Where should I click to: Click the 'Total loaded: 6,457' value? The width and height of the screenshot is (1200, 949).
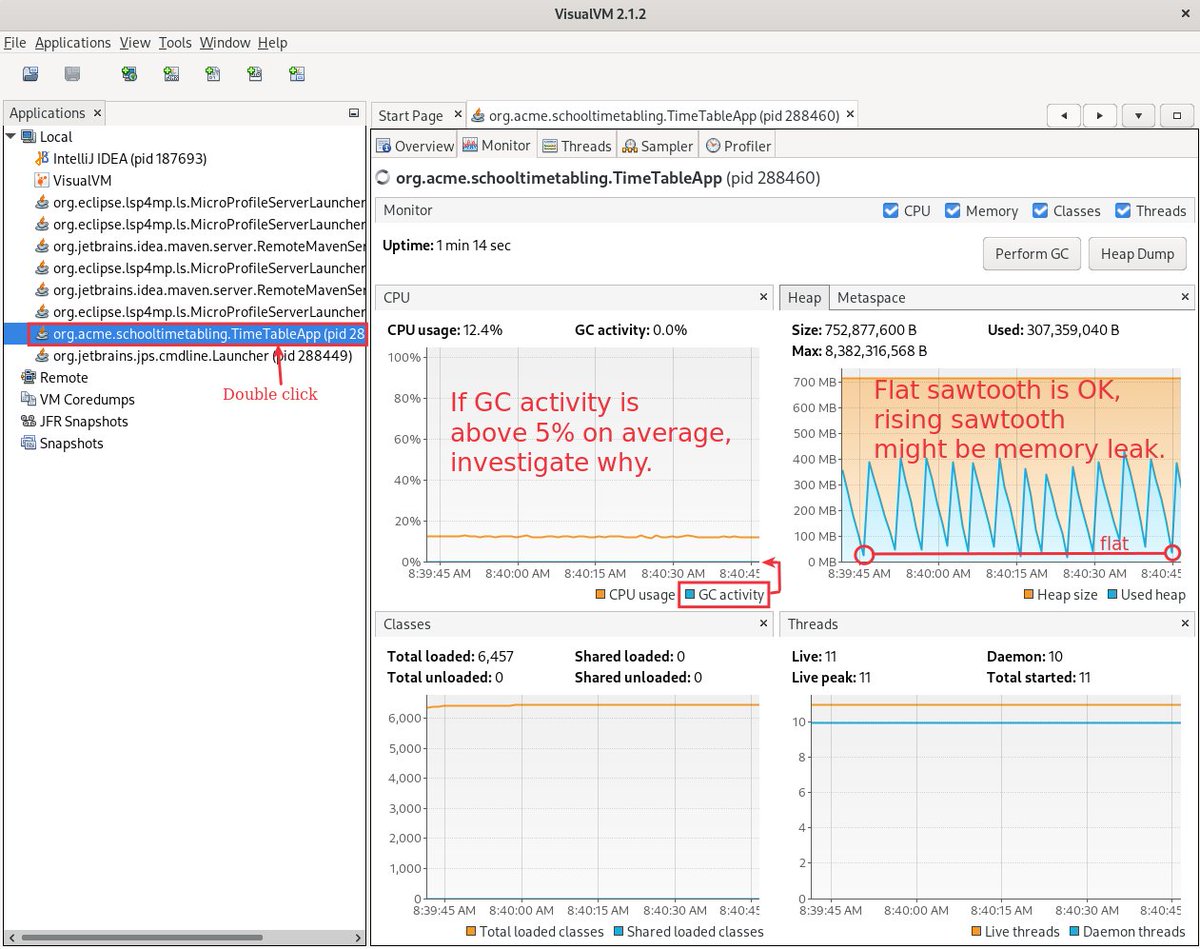pos(450,657)
